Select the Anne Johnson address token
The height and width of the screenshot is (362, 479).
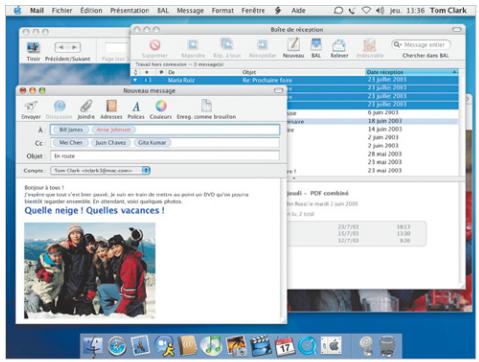[114, 130]
